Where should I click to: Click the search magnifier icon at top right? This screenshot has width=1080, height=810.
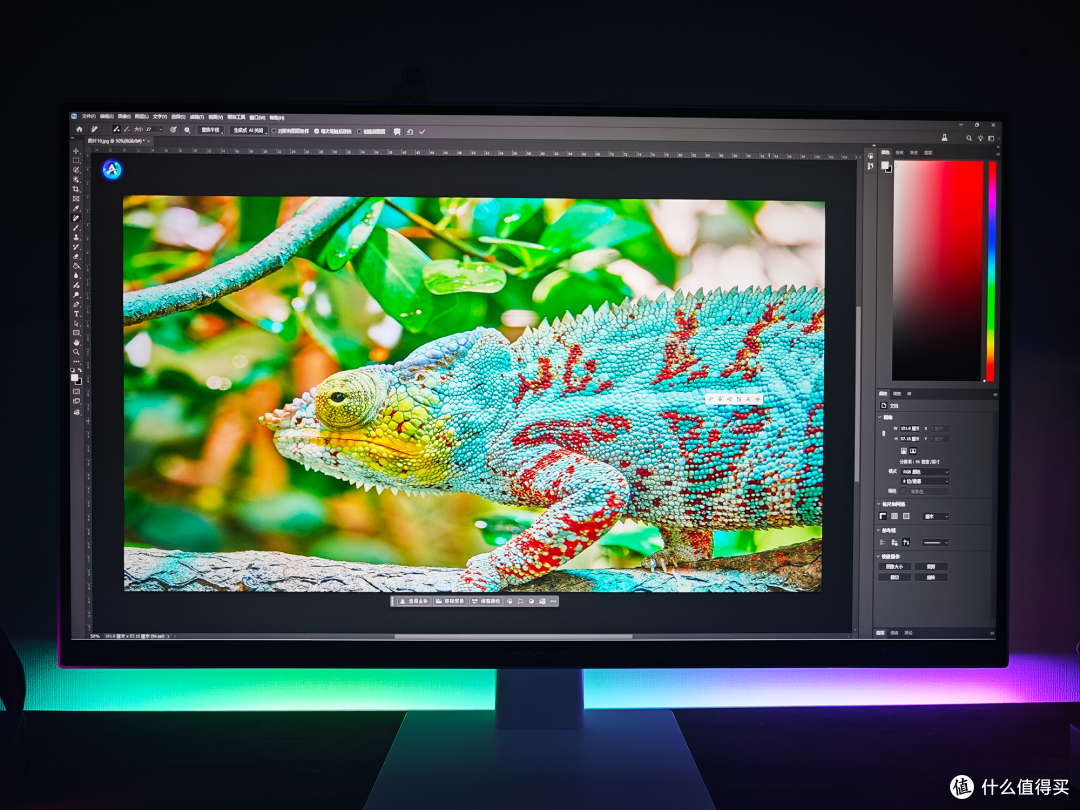coord(968,138)
